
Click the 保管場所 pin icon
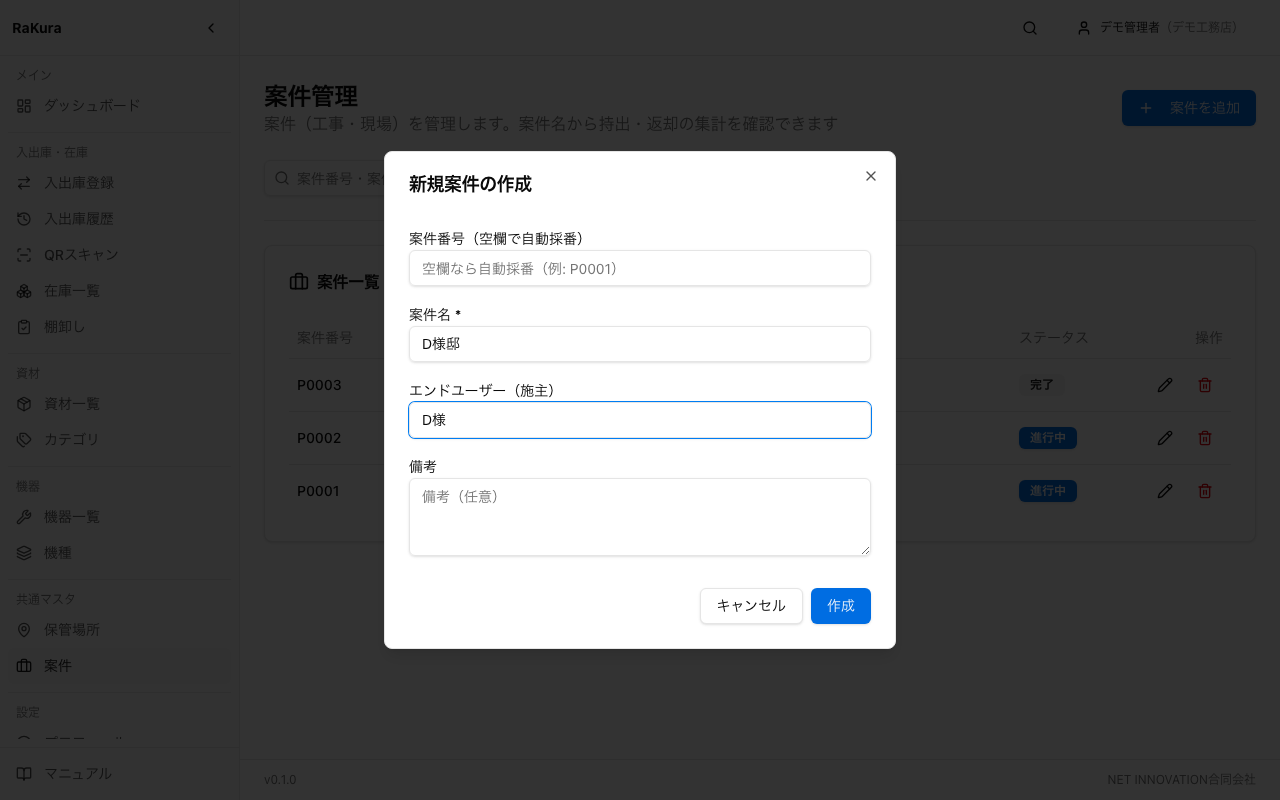(24, 630)
